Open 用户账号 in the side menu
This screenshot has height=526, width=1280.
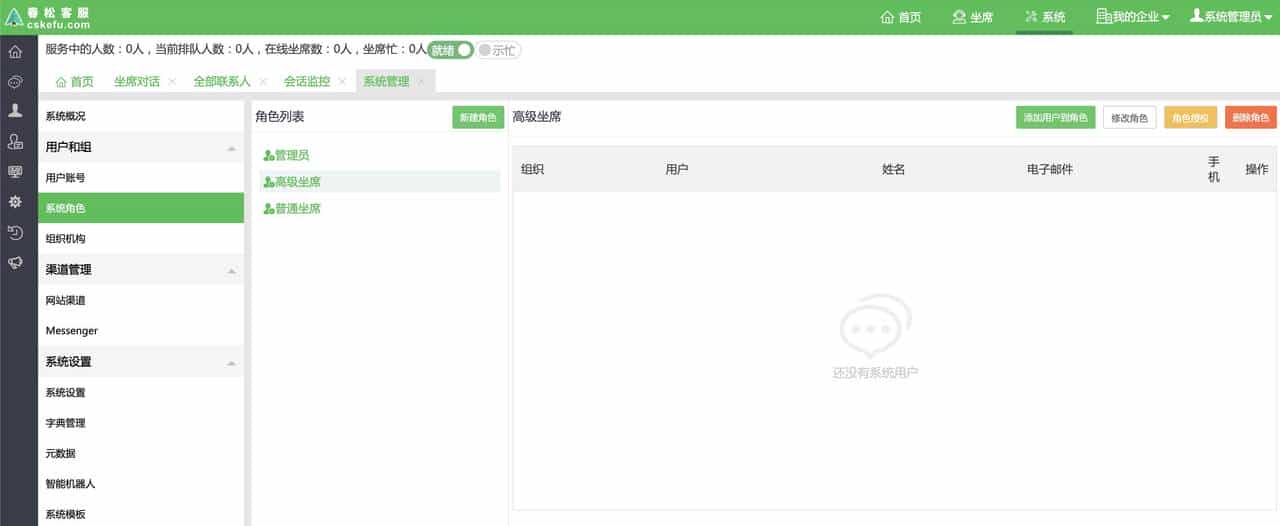click(141, 178)
